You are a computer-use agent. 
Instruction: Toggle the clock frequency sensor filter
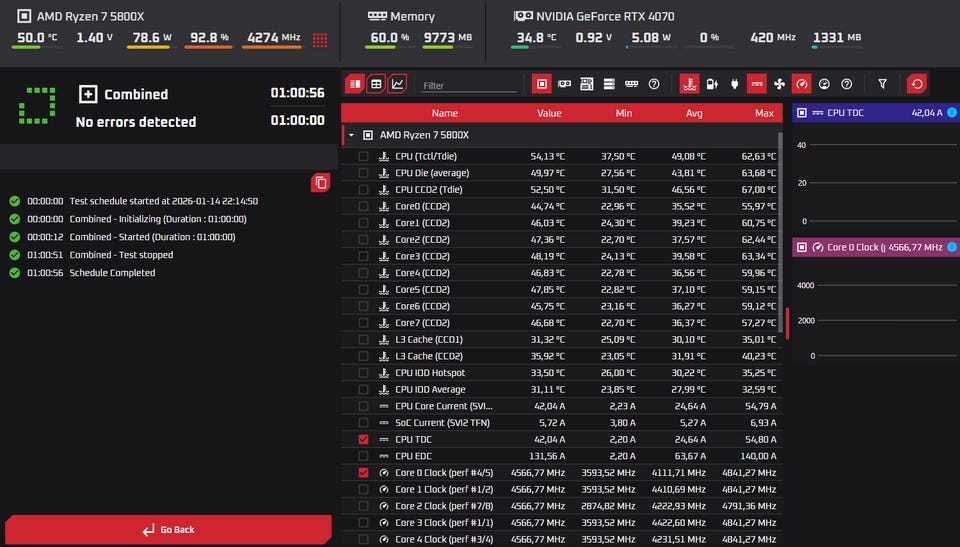(801, 84)
